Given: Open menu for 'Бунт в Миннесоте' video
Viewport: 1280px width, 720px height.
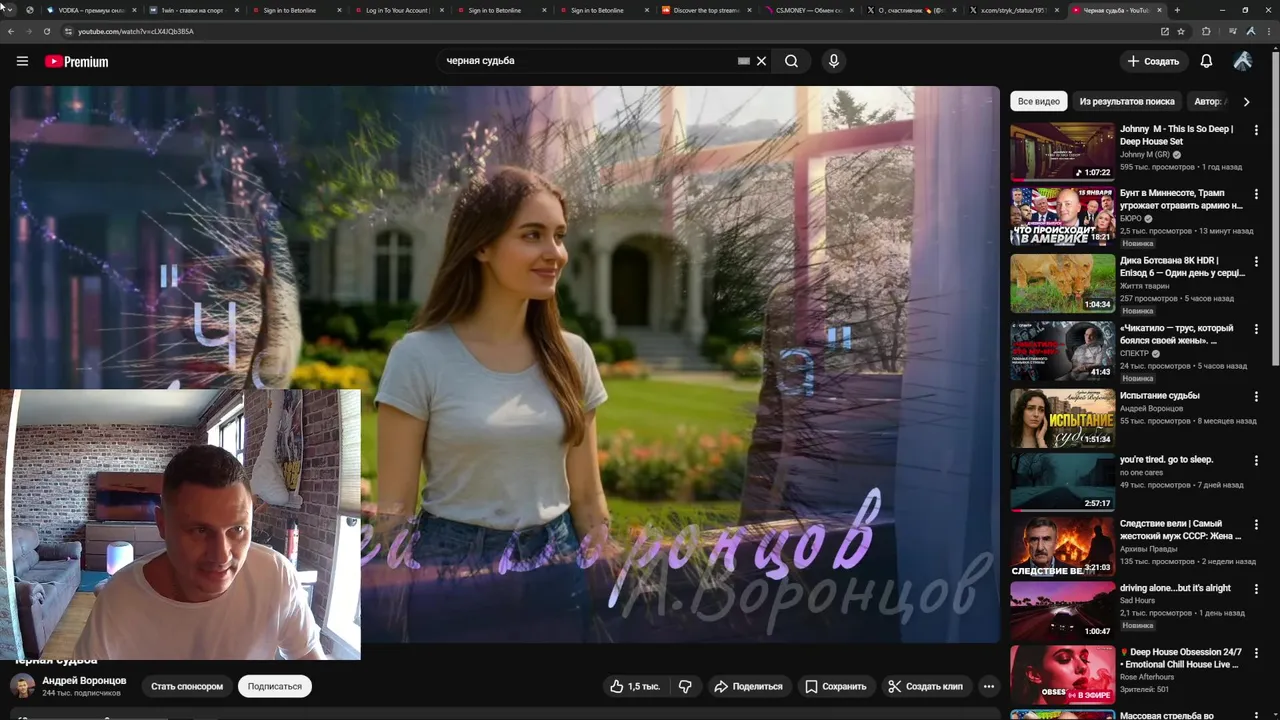Looking at the screenshot, I should pyautogui.click(x=1256, y=194).
